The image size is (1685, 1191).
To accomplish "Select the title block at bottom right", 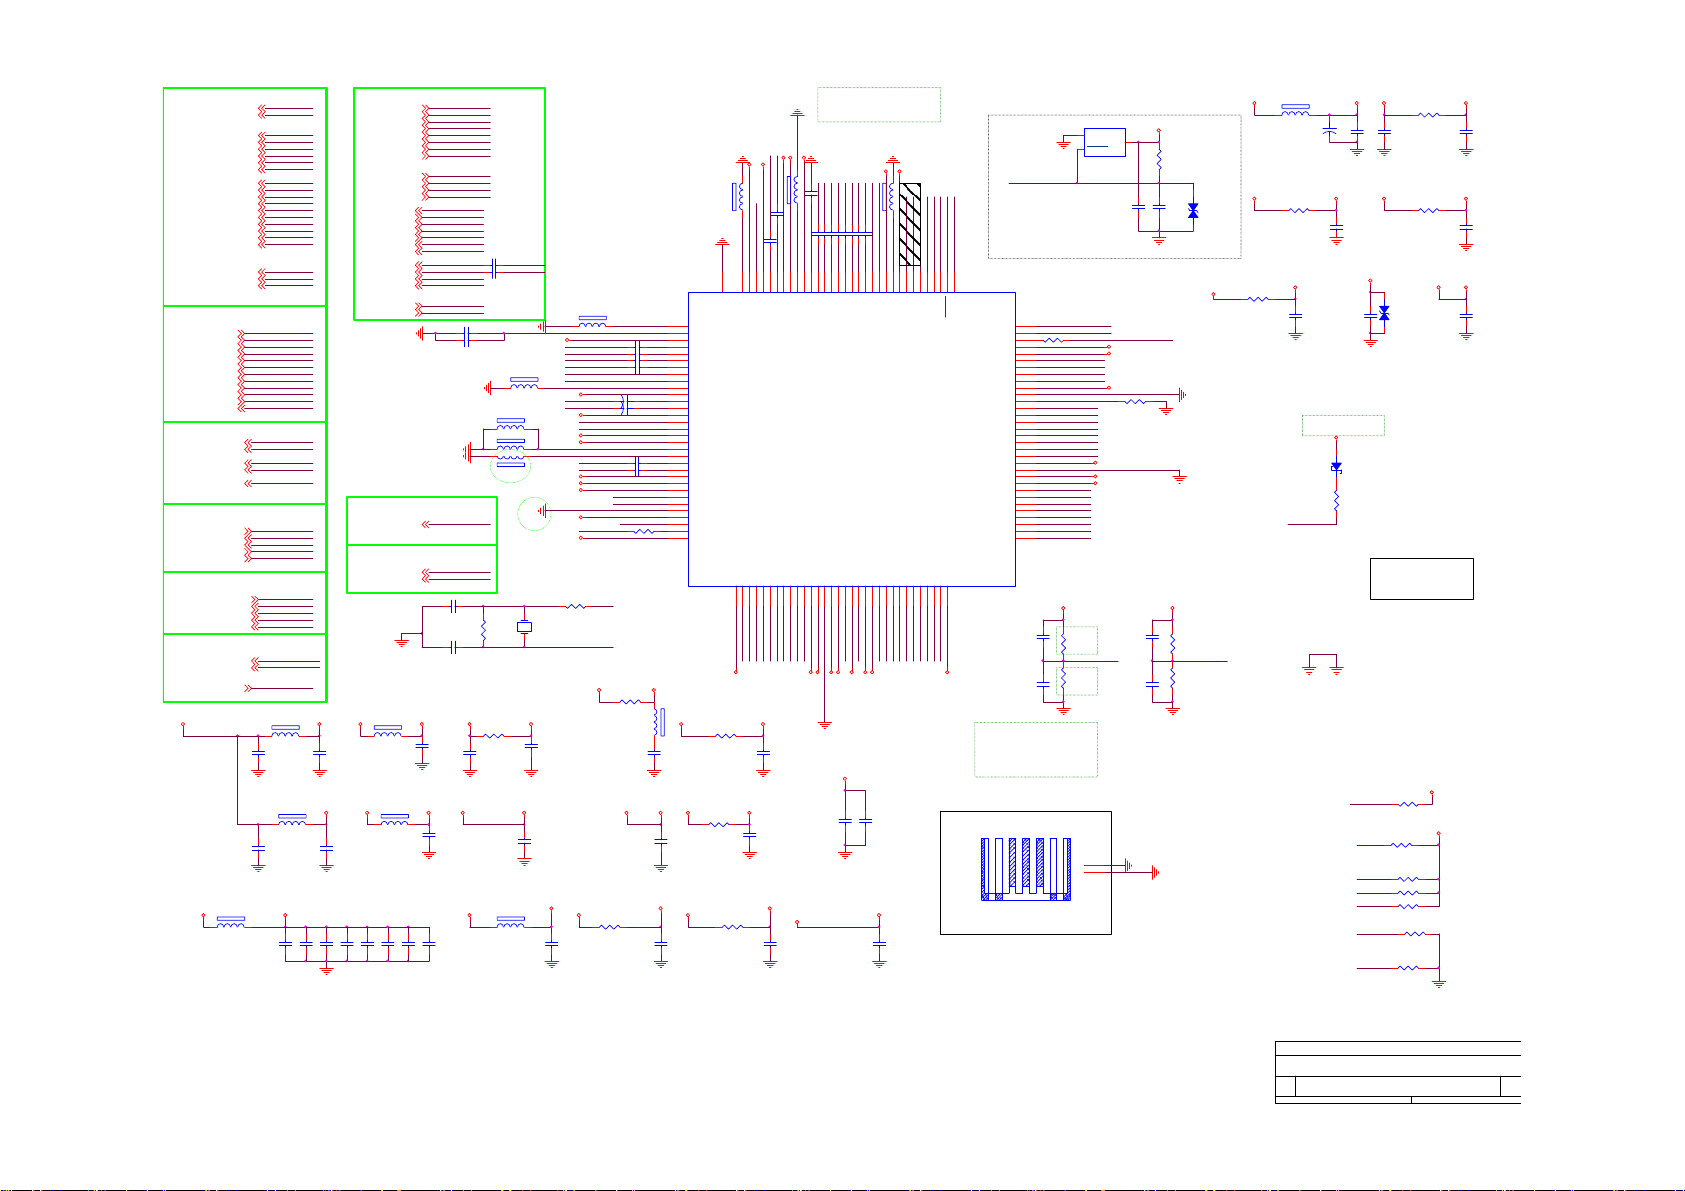I will coord(1398,1073).
